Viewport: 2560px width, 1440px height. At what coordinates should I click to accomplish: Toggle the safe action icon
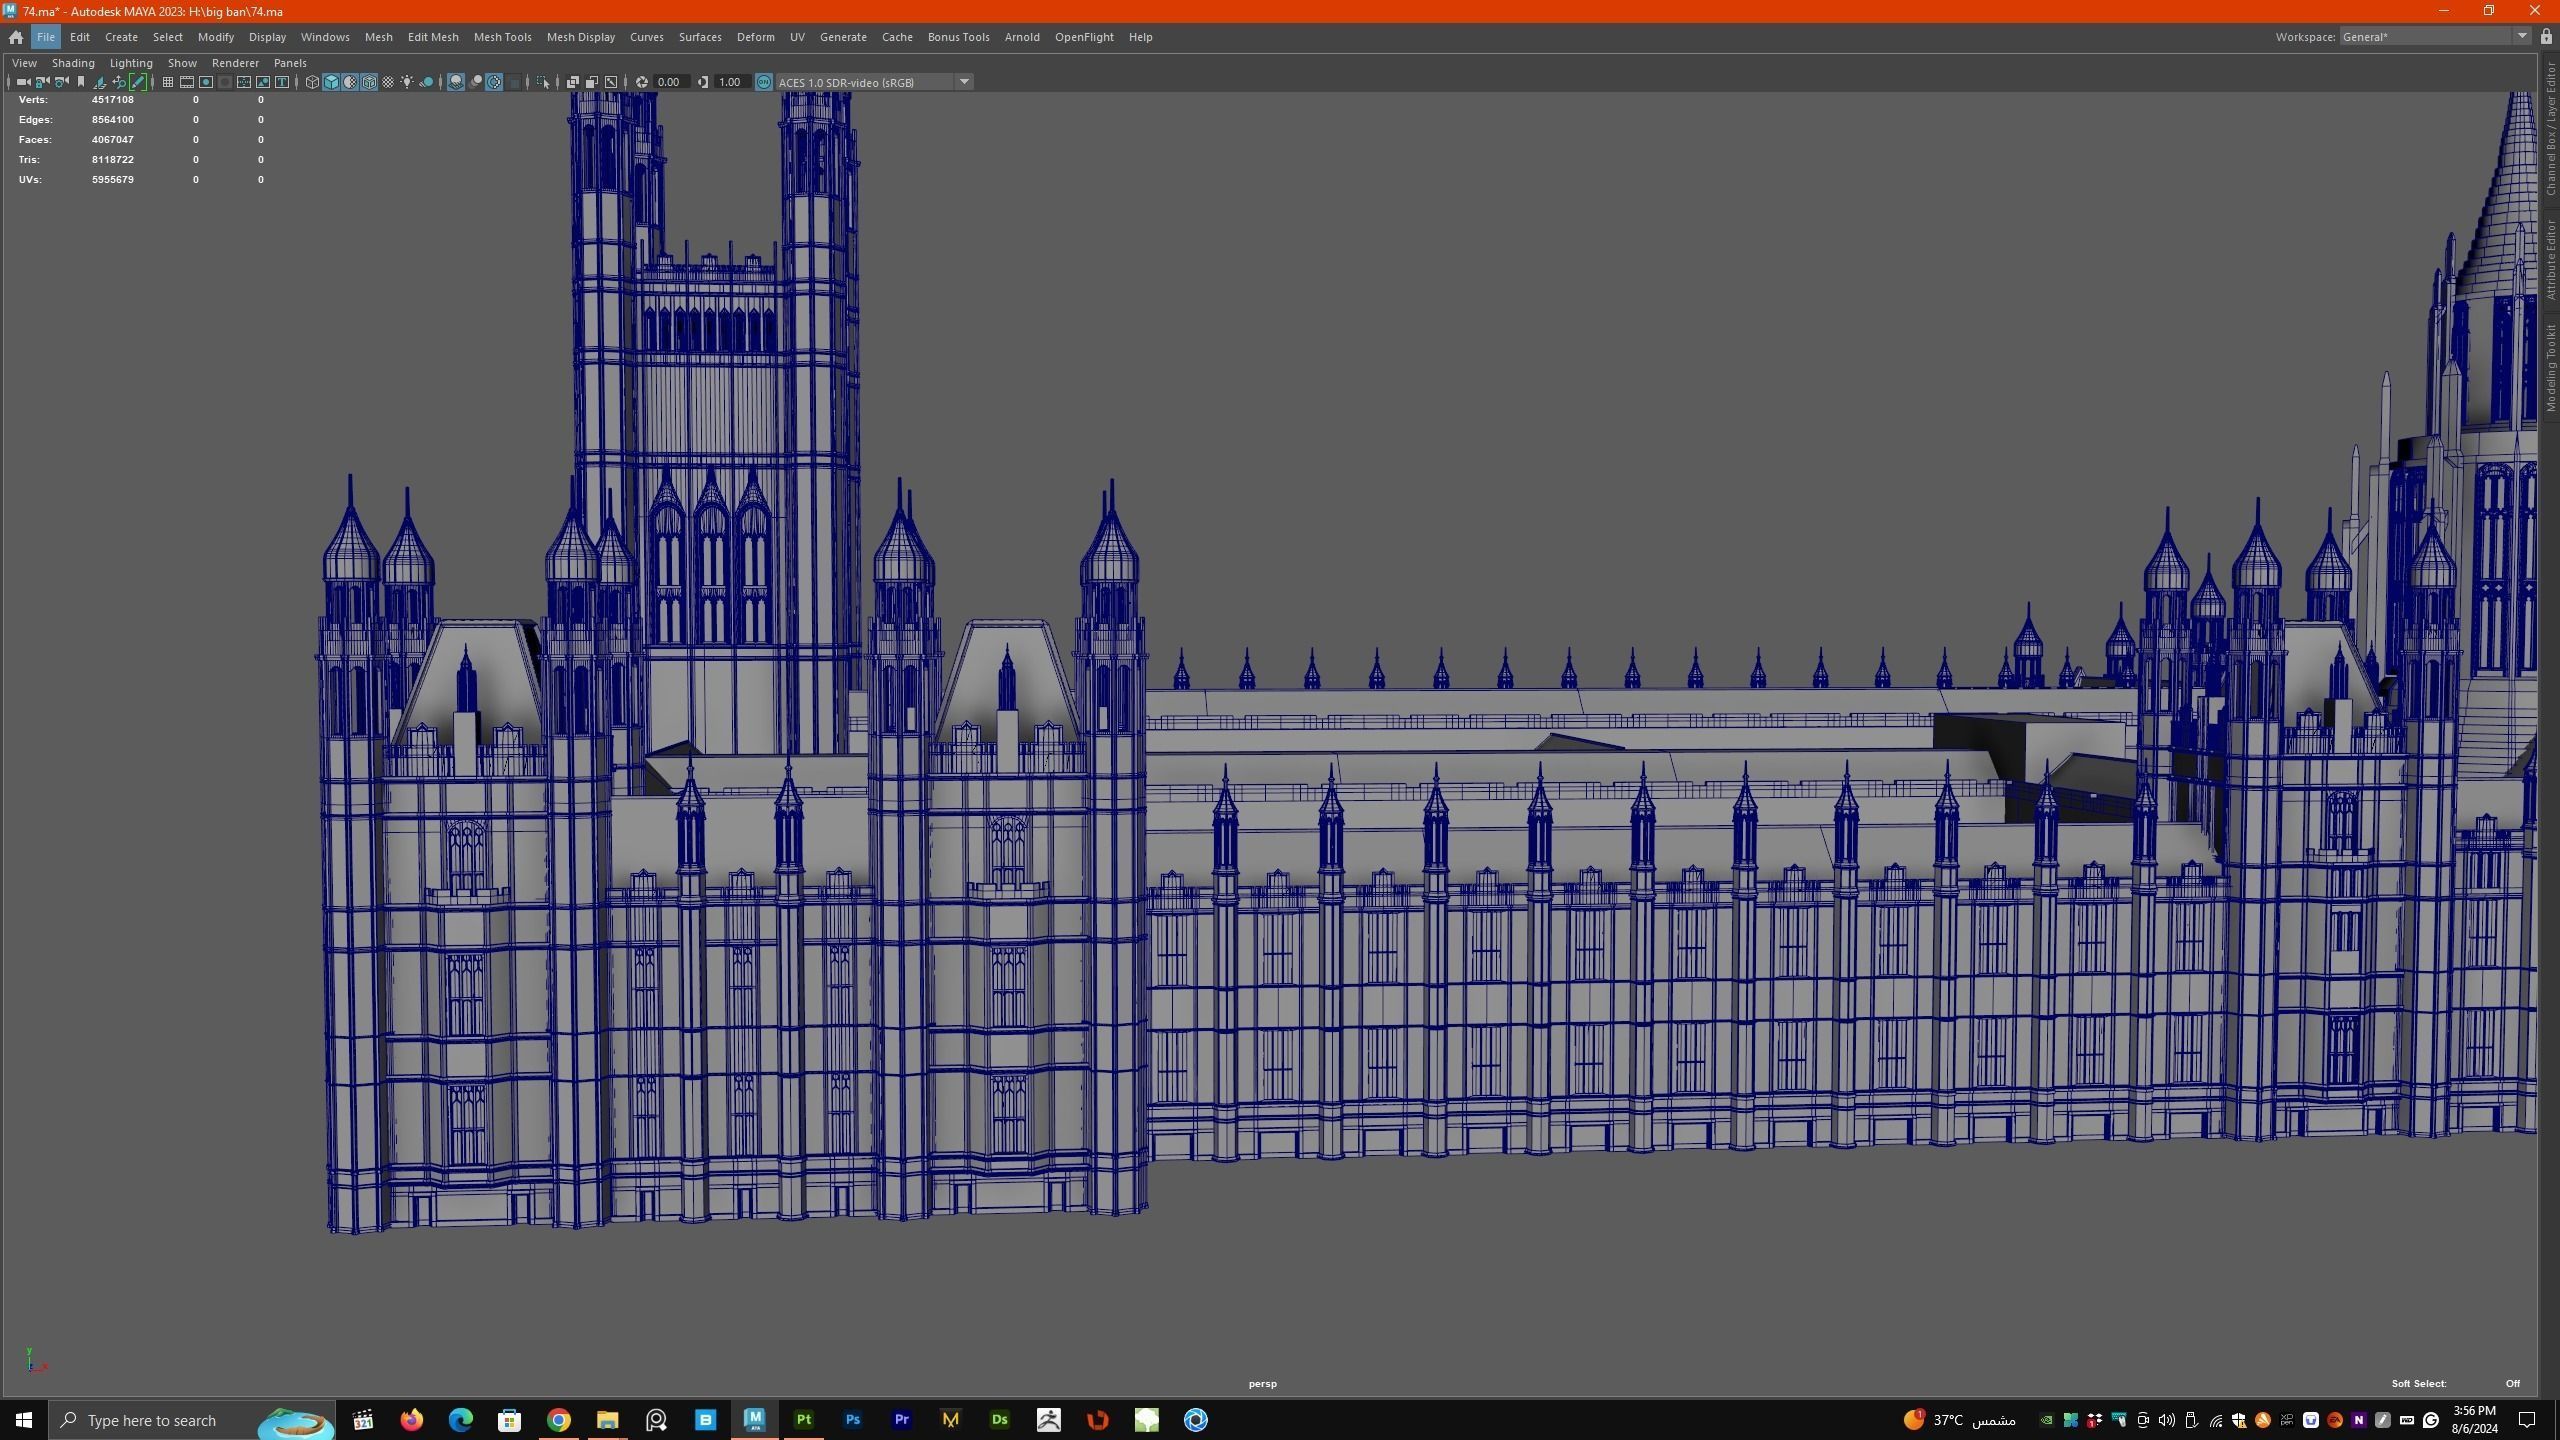[x=263, y=82]
